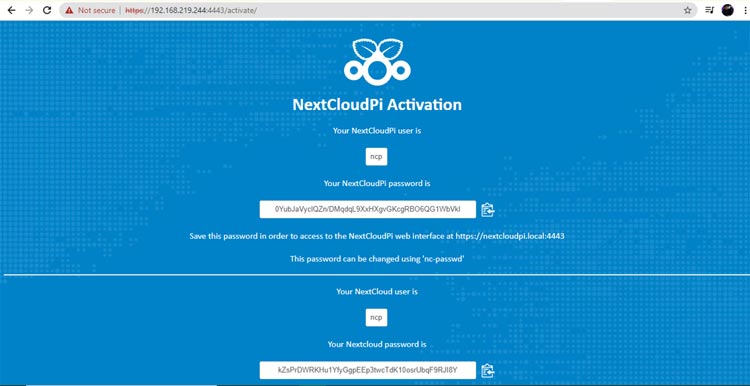Select the Nextcloud password field
The height and width of the screenshot is (386, 750).
368,370
